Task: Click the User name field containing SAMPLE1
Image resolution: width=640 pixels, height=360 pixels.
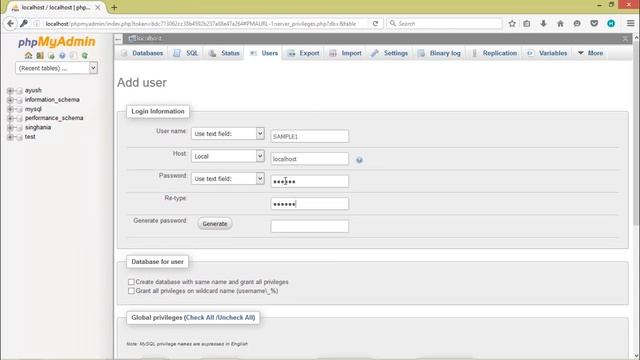Action: point(310,136)
